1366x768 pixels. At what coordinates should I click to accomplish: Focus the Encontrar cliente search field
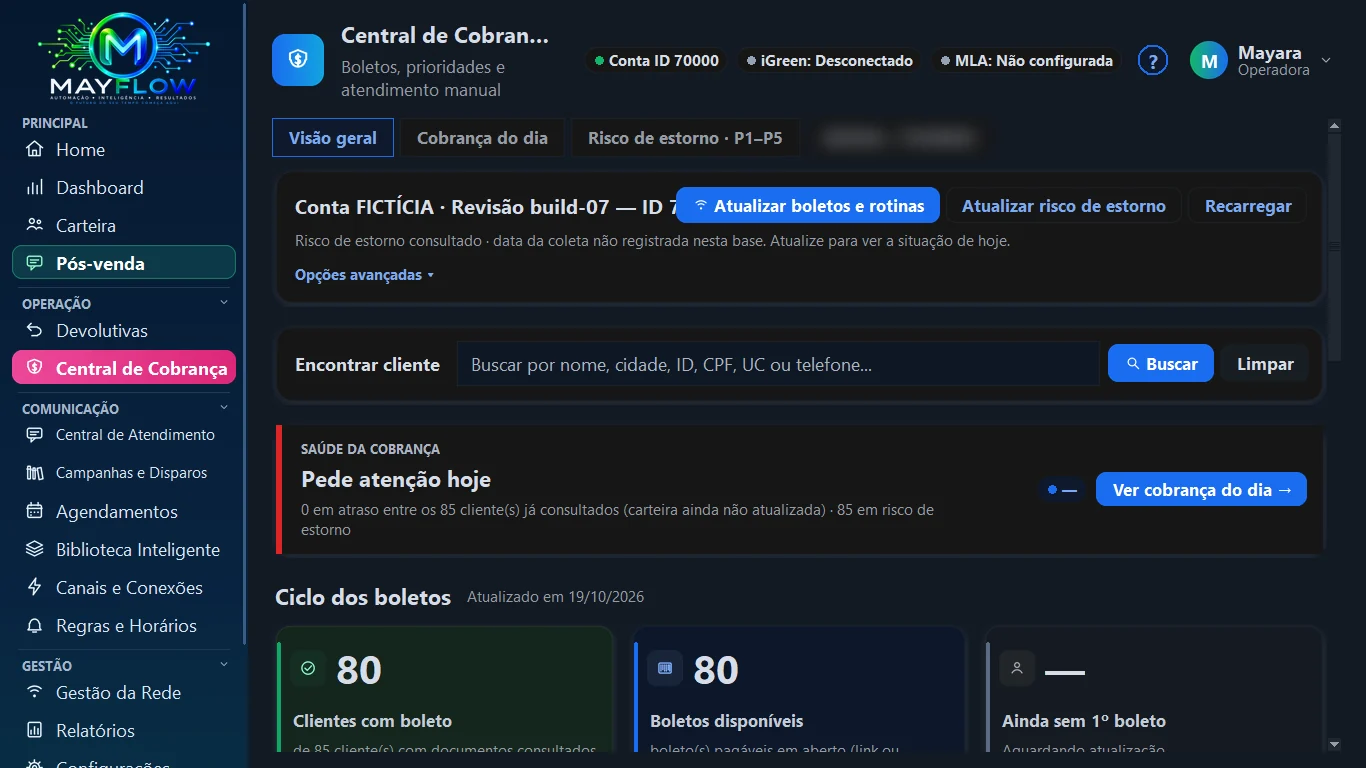778,365
